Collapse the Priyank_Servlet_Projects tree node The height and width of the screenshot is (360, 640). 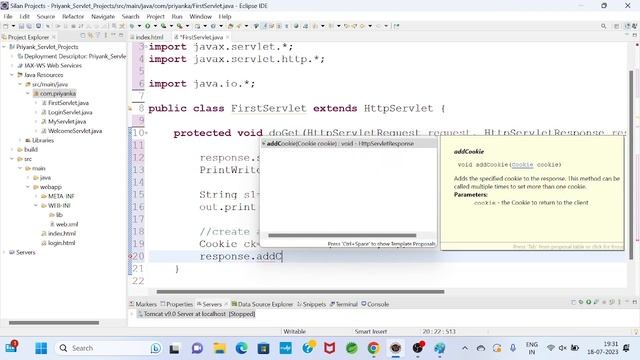pyautogui.click(x=4, y=47)
